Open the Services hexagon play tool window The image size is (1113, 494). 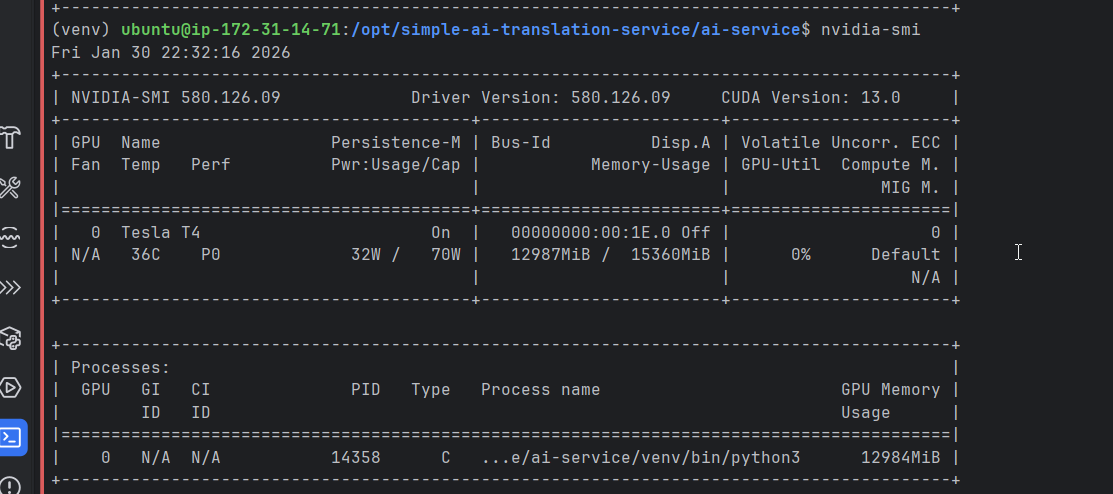click(x=10, y=388)
